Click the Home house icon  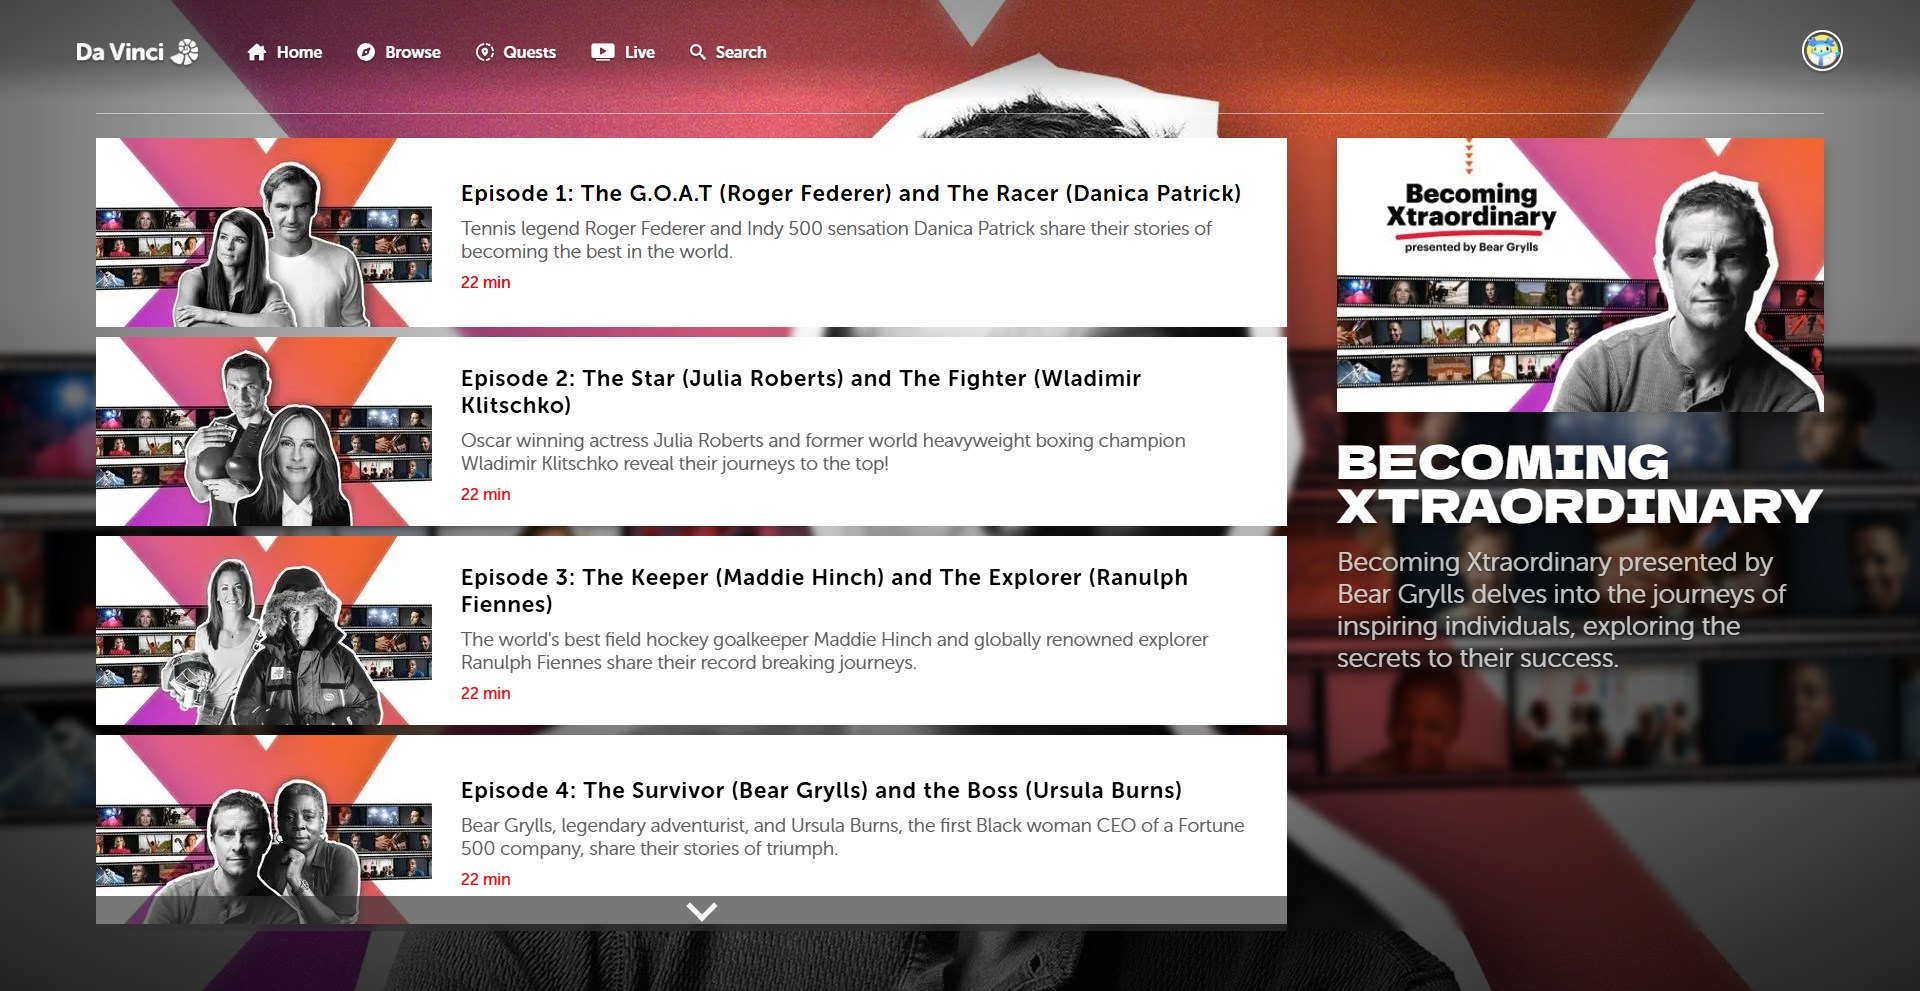pos(257,52)
